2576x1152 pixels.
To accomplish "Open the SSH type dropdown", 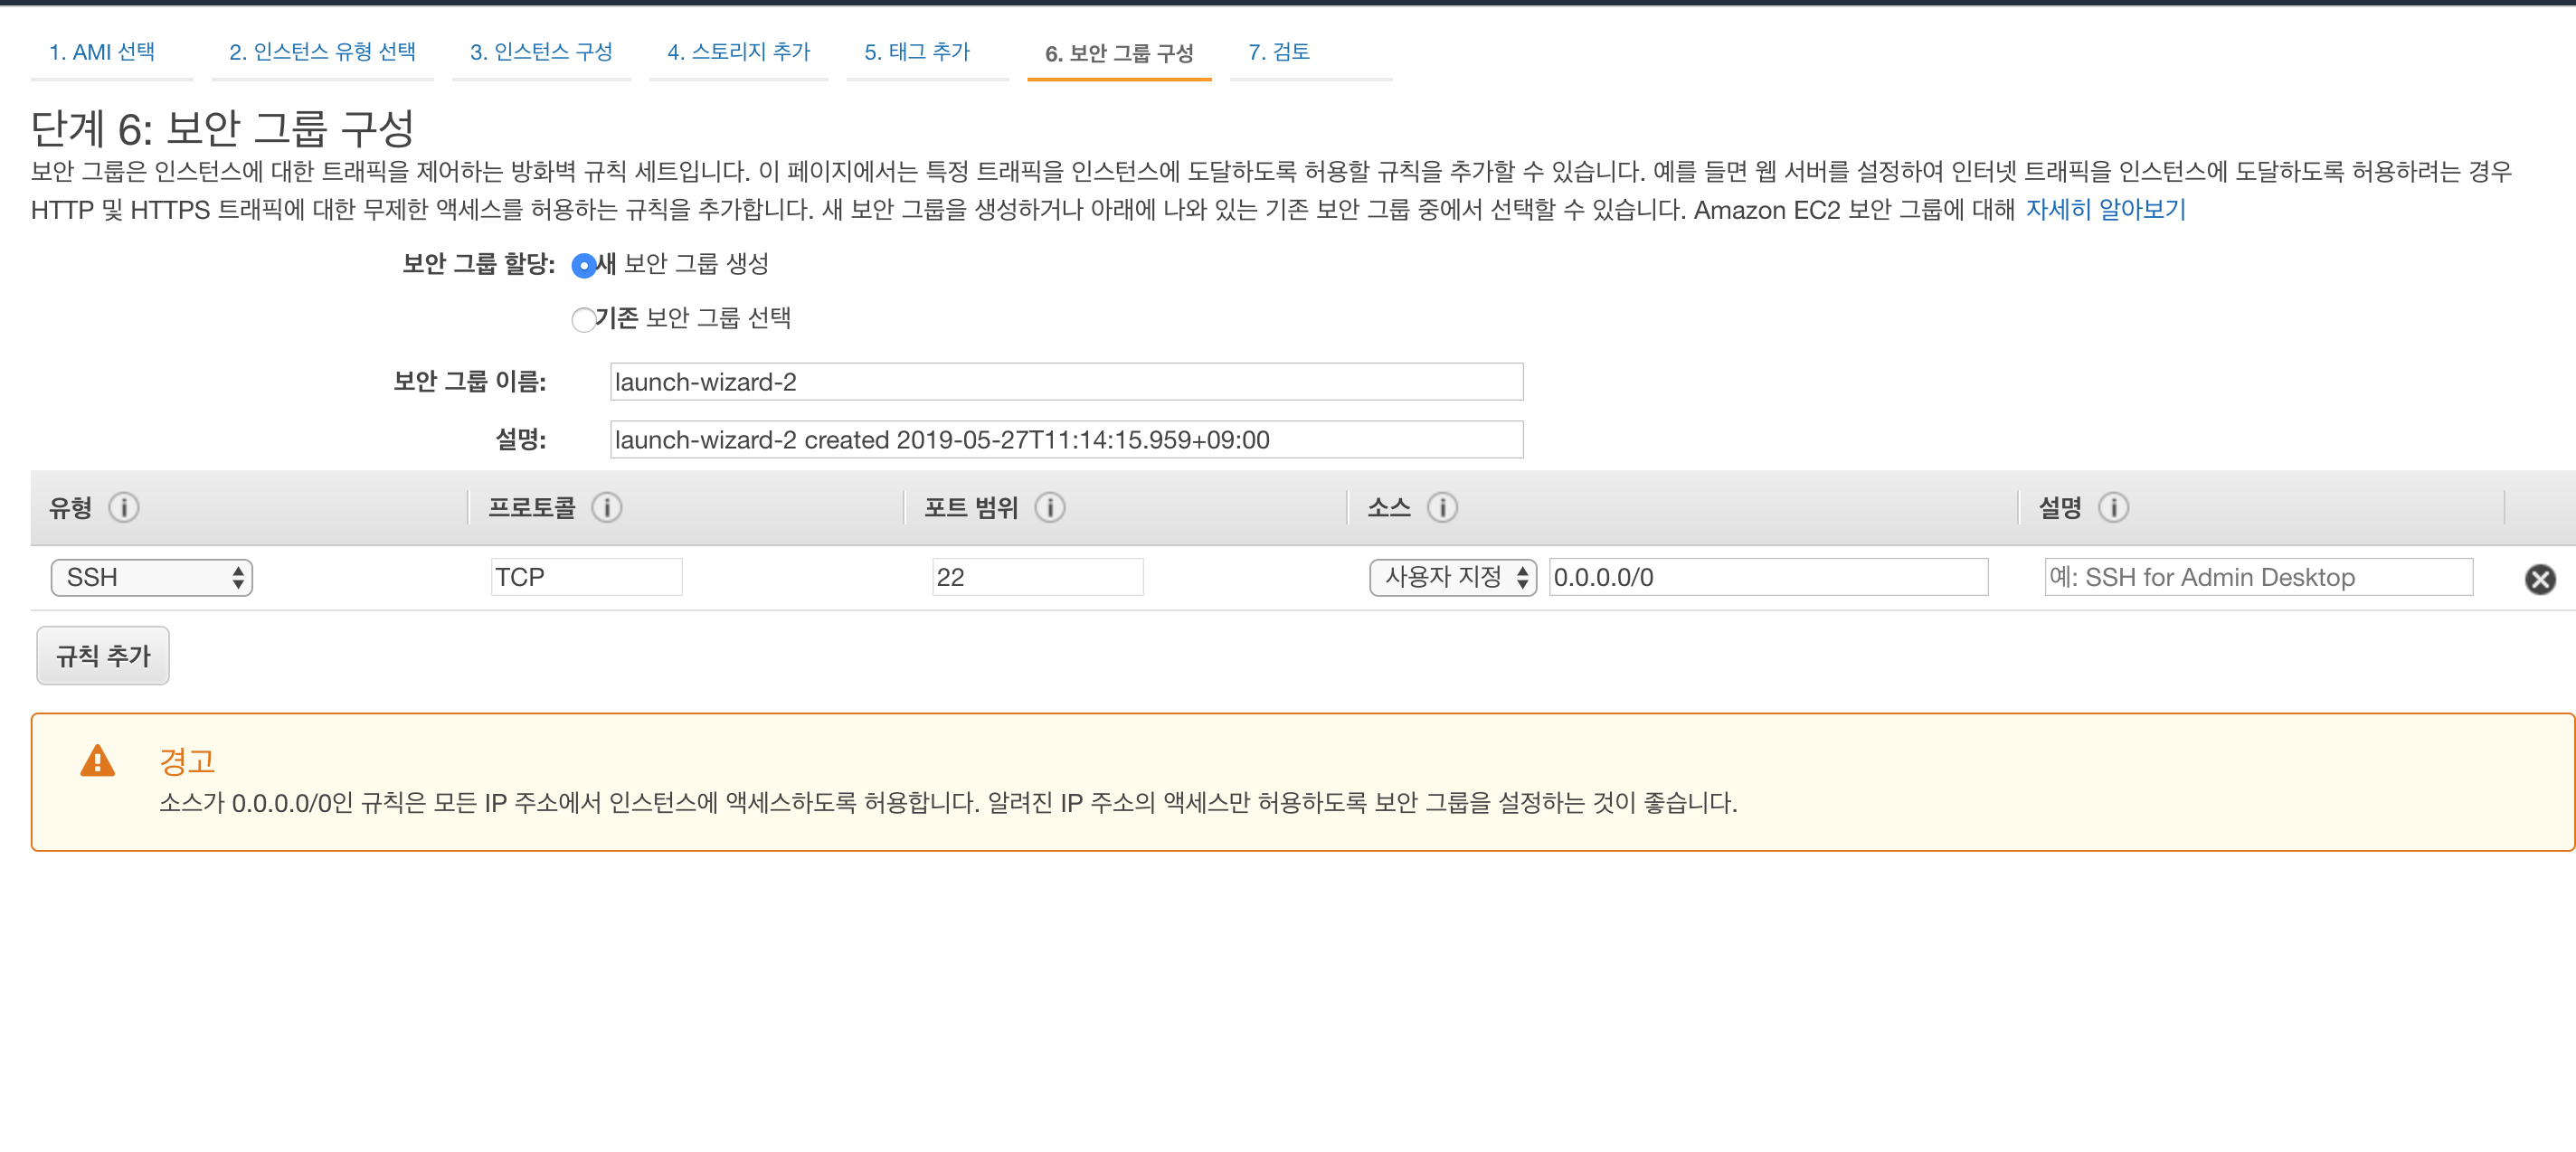I will [152, 577].
